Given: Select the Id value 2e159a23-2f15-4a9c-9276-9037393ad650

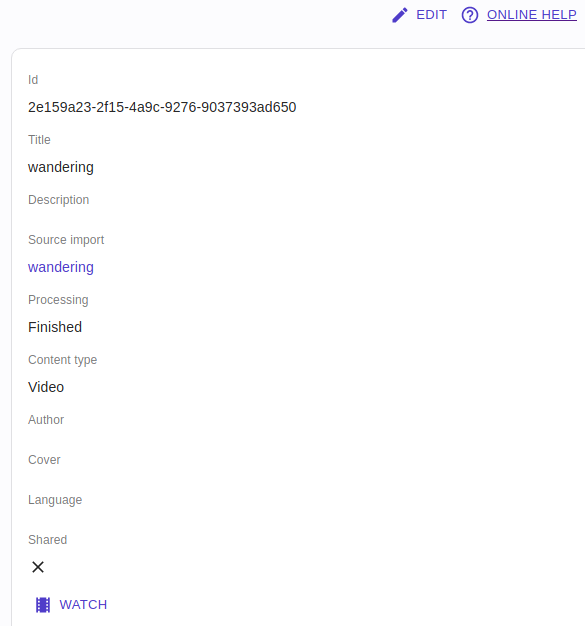Looking at the screenshot, I should click(162, 107).
